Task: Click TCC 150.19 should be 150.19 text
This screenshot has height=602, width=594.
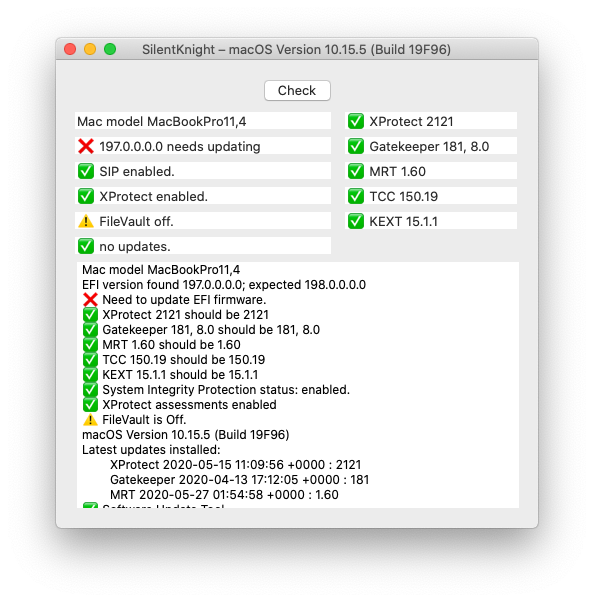Action: point(184,360)
